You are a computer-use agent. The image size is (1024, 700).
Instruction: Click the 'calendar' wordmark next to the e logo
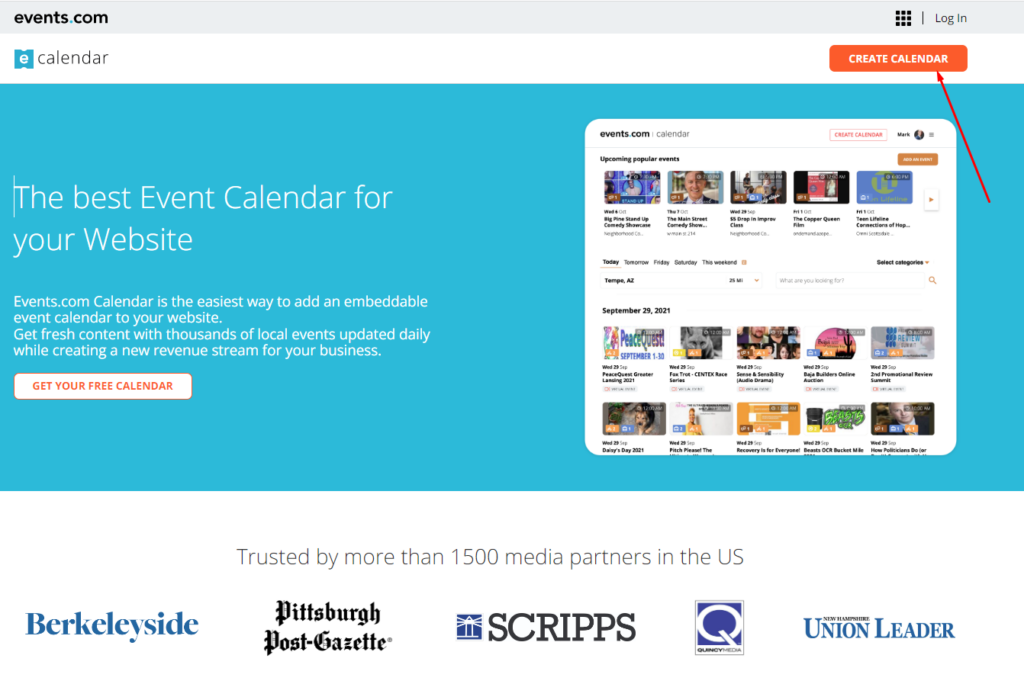click(72, 58)
